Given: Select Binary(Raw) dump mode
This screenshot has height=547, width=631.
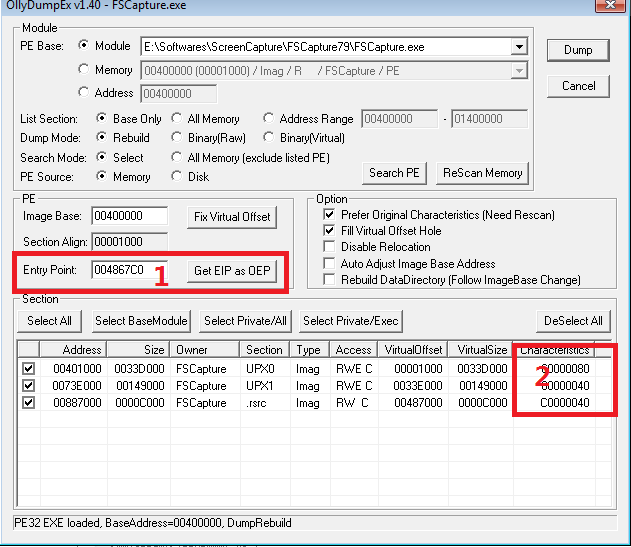Looking at the screenshot, I should click(176, 137).
